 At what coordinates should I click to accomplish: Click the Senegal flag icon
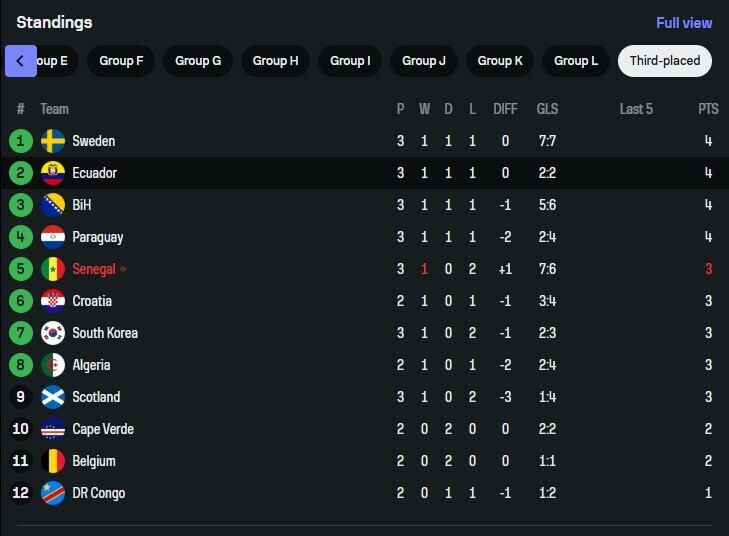click(53, 269)
